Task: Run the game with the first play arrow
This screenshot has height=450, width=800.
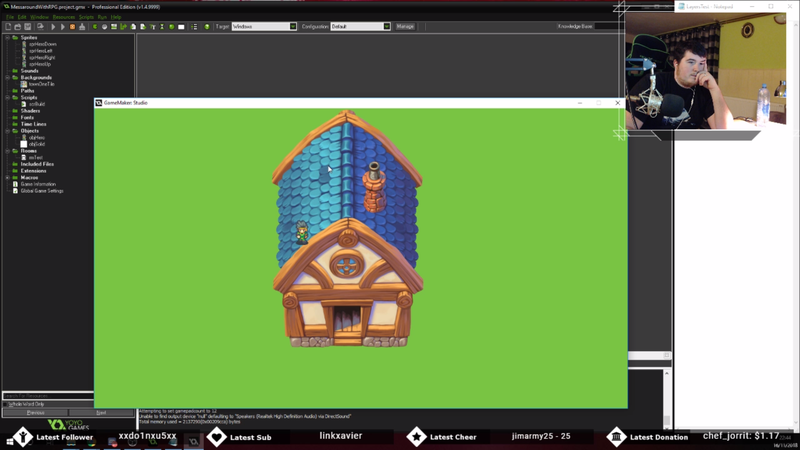Action: (53, 27)
